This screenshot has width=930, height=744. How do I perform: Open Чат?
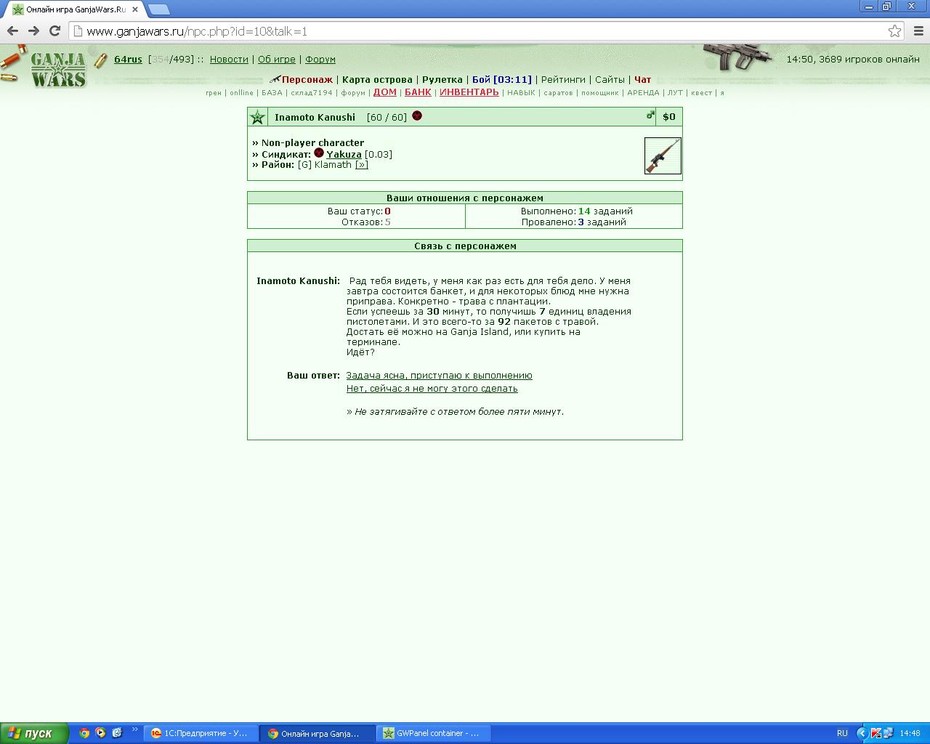click(642, 80)
